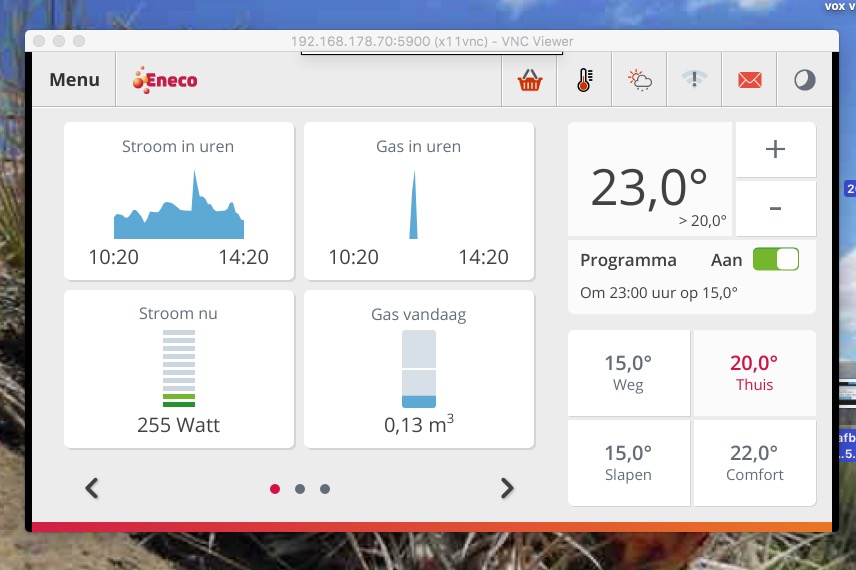
Task: Select the Comfort 22,0° preset
Action: [754, 463]
